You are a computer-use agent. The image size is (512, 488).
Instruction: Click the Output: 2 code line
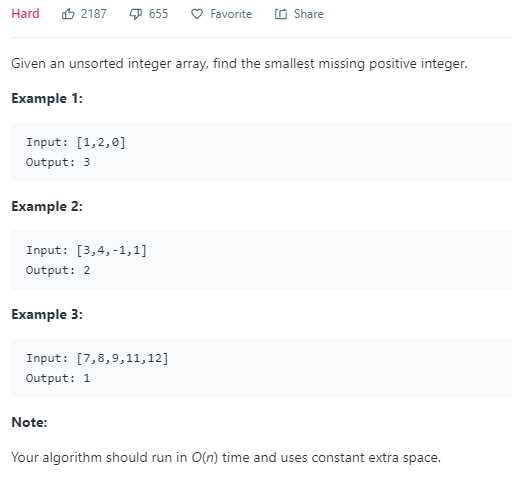pyautogui.click(x=58, y=270)
